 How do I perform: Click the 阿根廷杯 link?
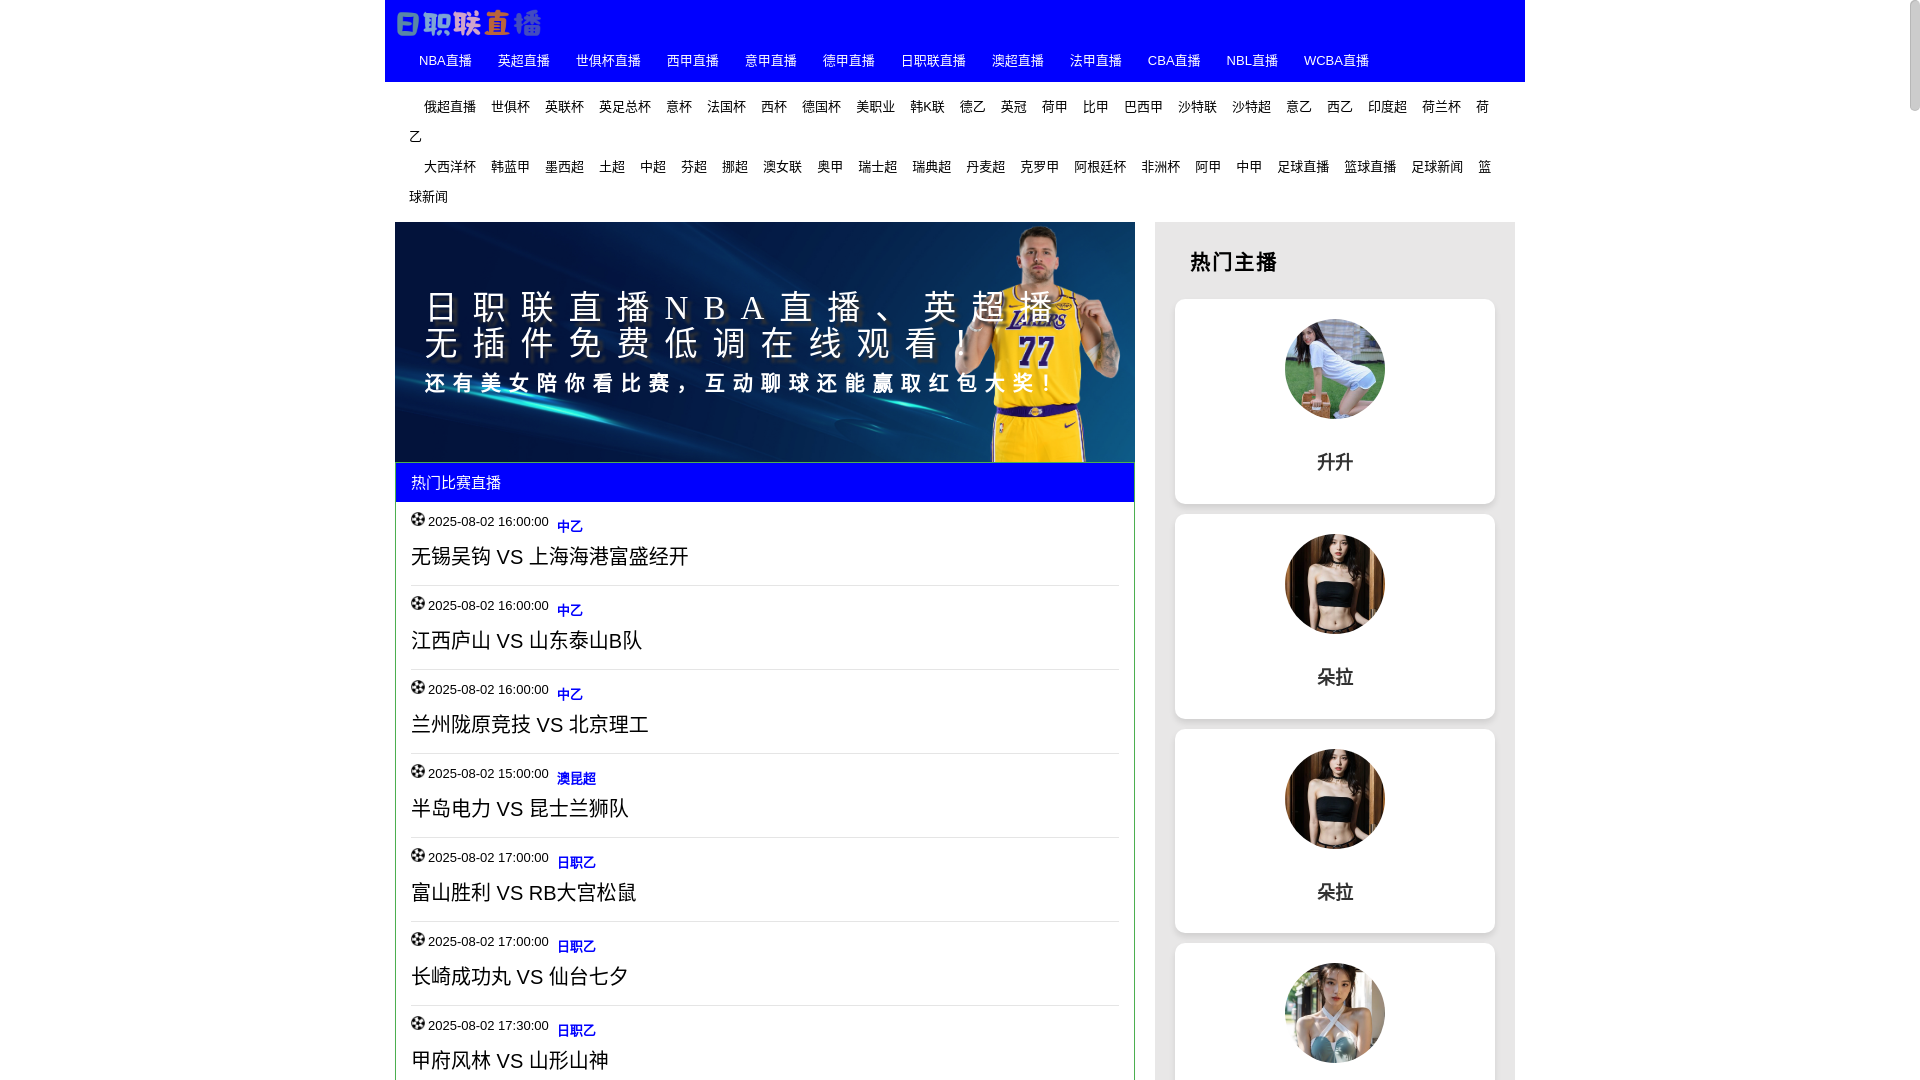coord(1100,167)
